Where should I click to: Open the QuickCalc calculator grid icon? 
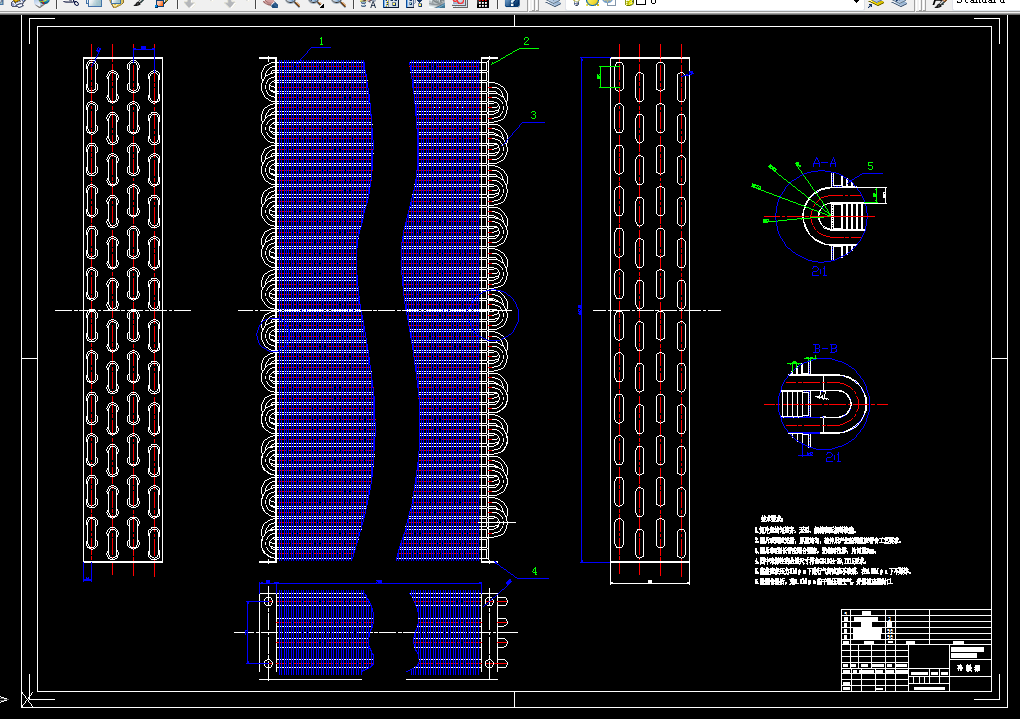(x=483, y=2)
